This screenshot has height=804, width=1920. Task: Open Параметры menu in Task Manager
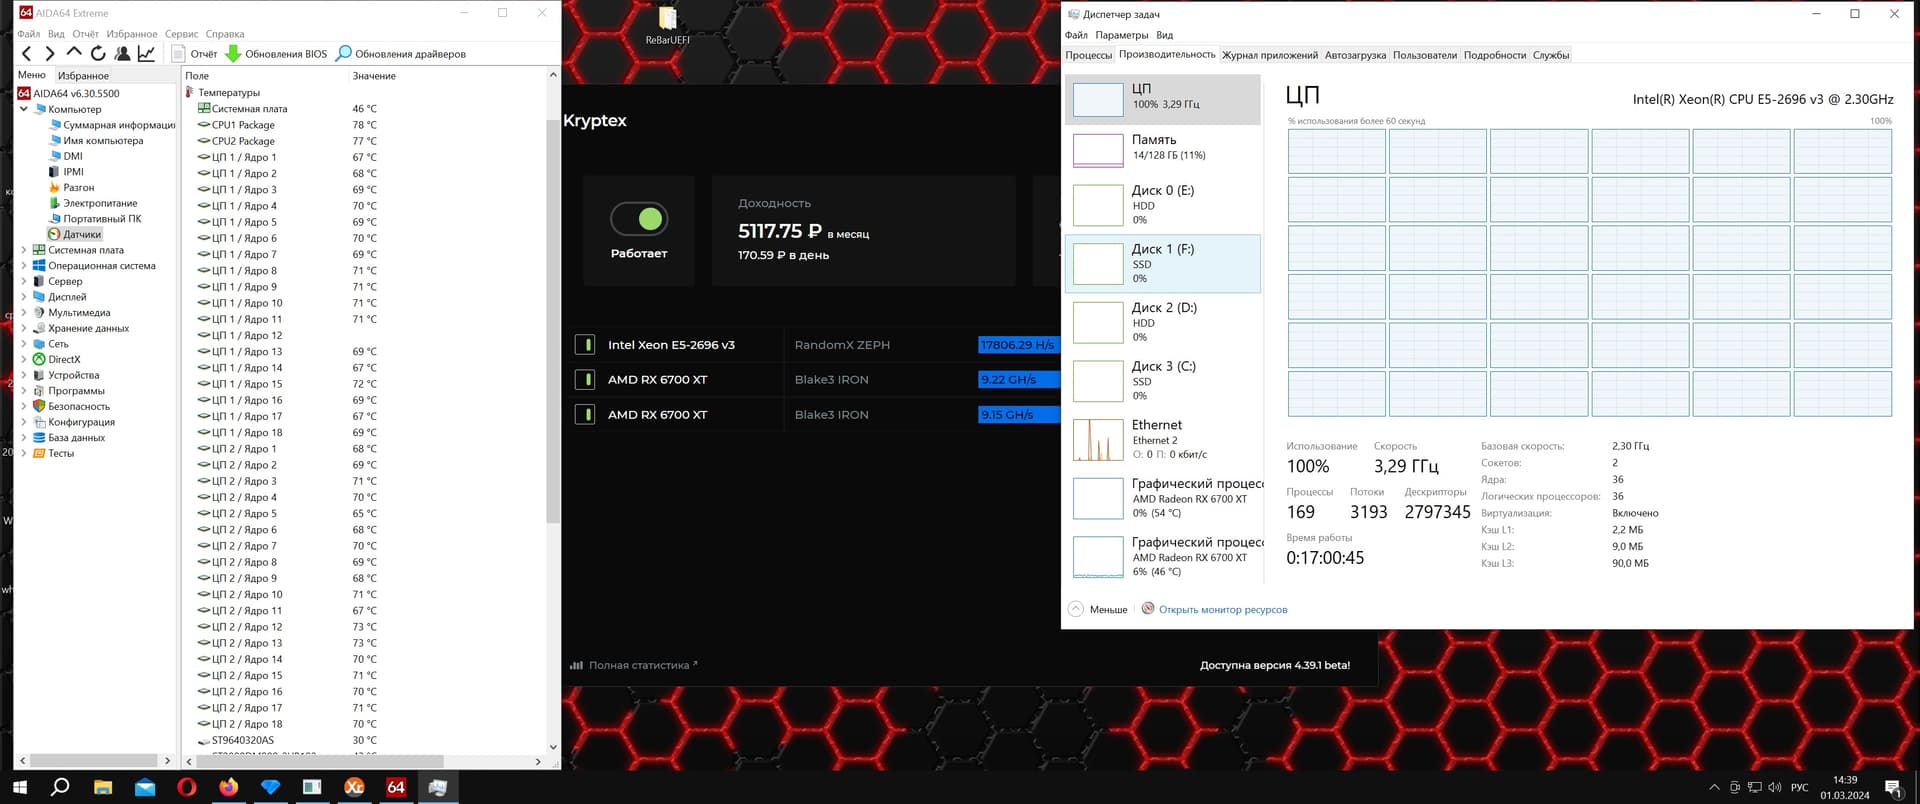(x=1121, y=35)
